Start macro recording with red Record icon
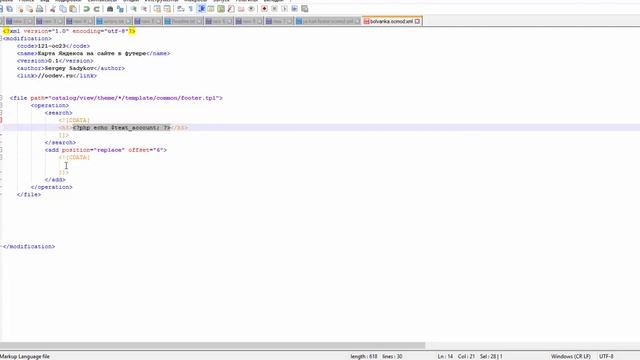Viewport: 640px width, 360px height. tap(264, 9)
